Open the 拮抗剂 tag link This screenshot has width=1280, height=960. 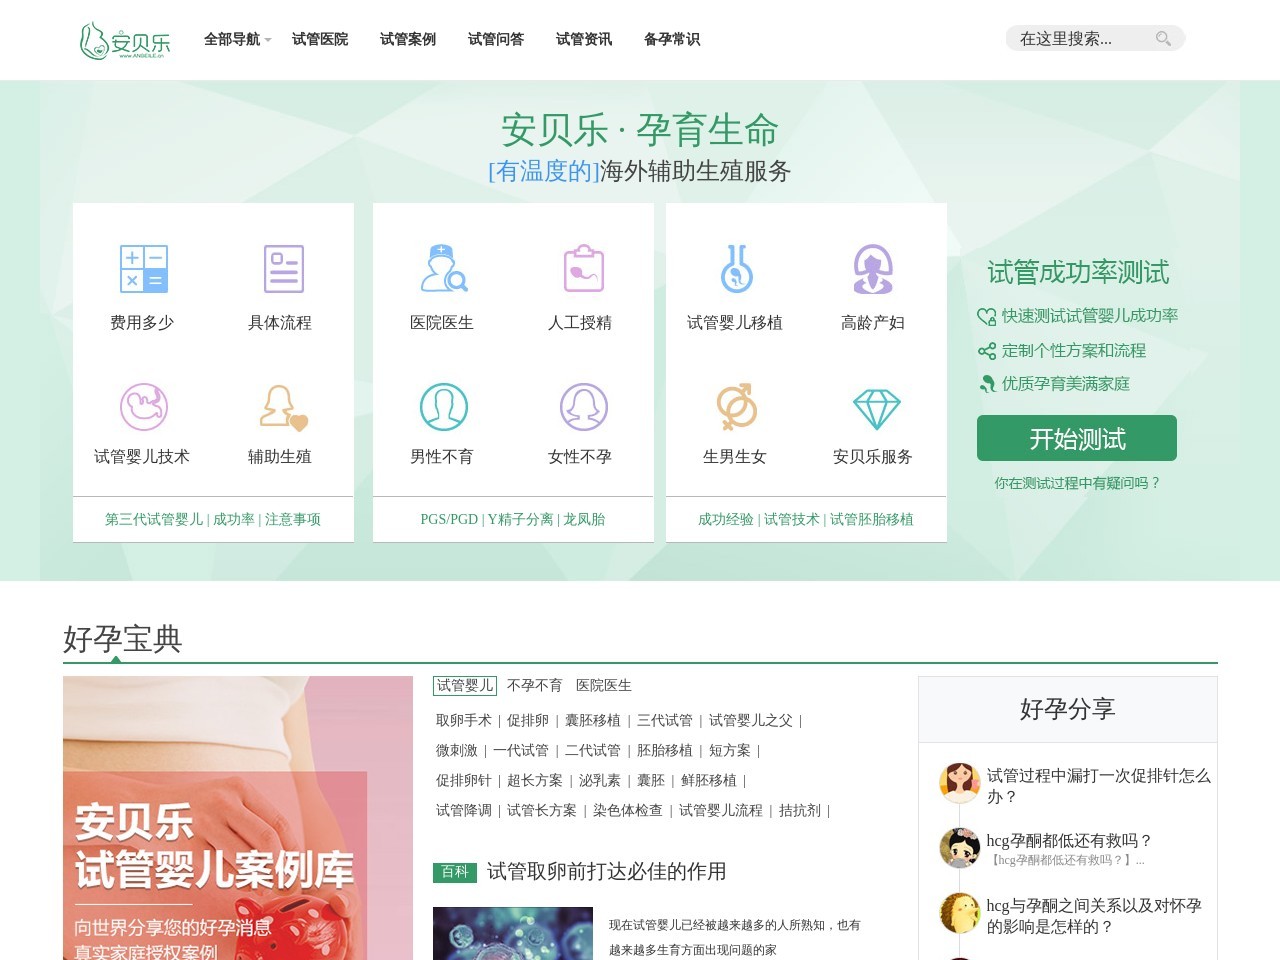pos(800,810)
